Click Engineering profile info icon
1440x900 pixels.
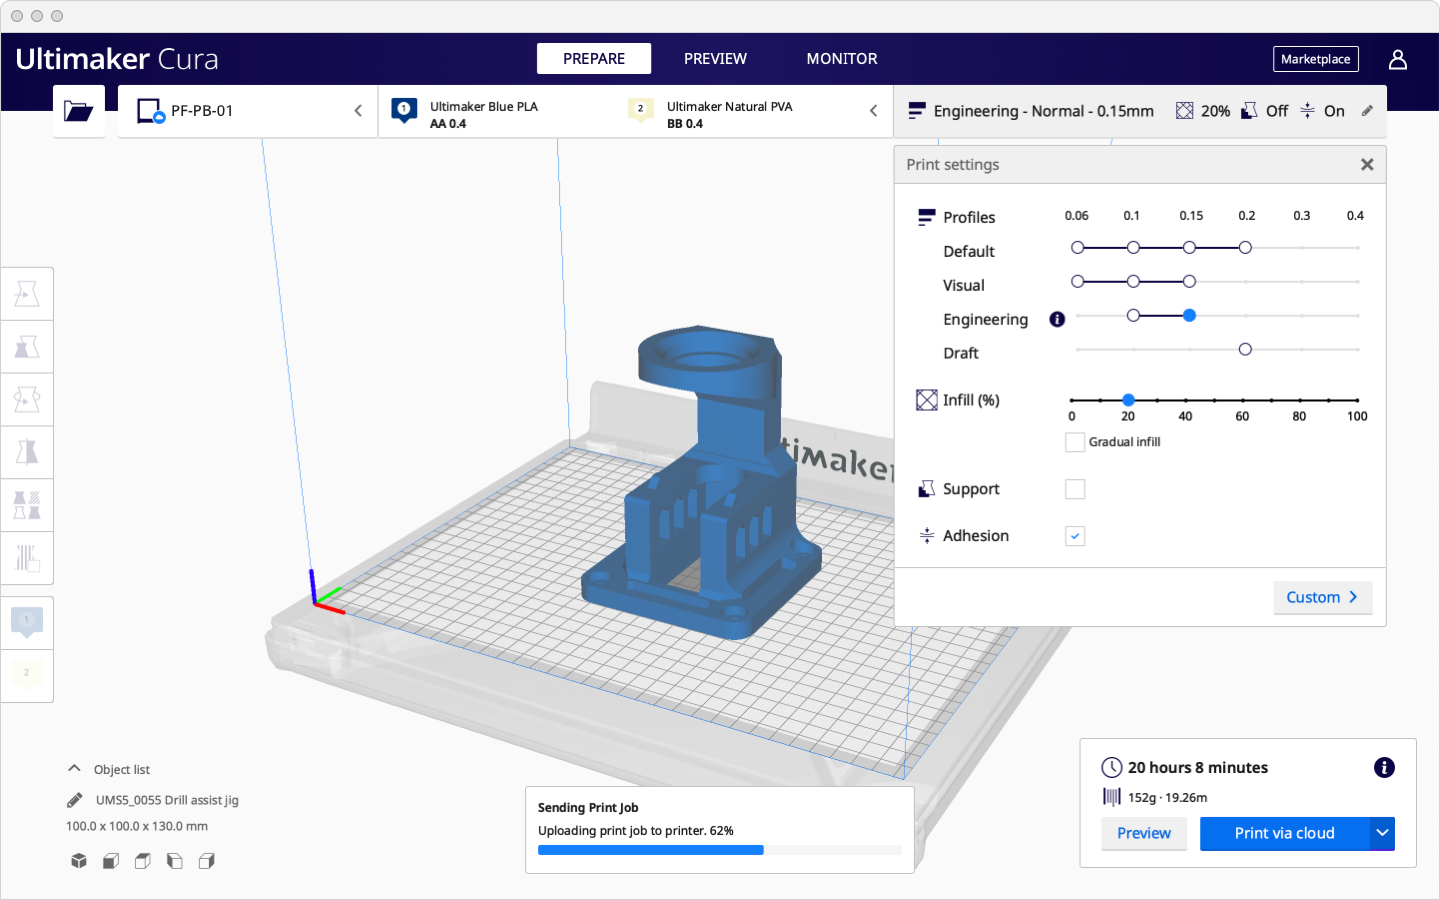pos(1057,320)
